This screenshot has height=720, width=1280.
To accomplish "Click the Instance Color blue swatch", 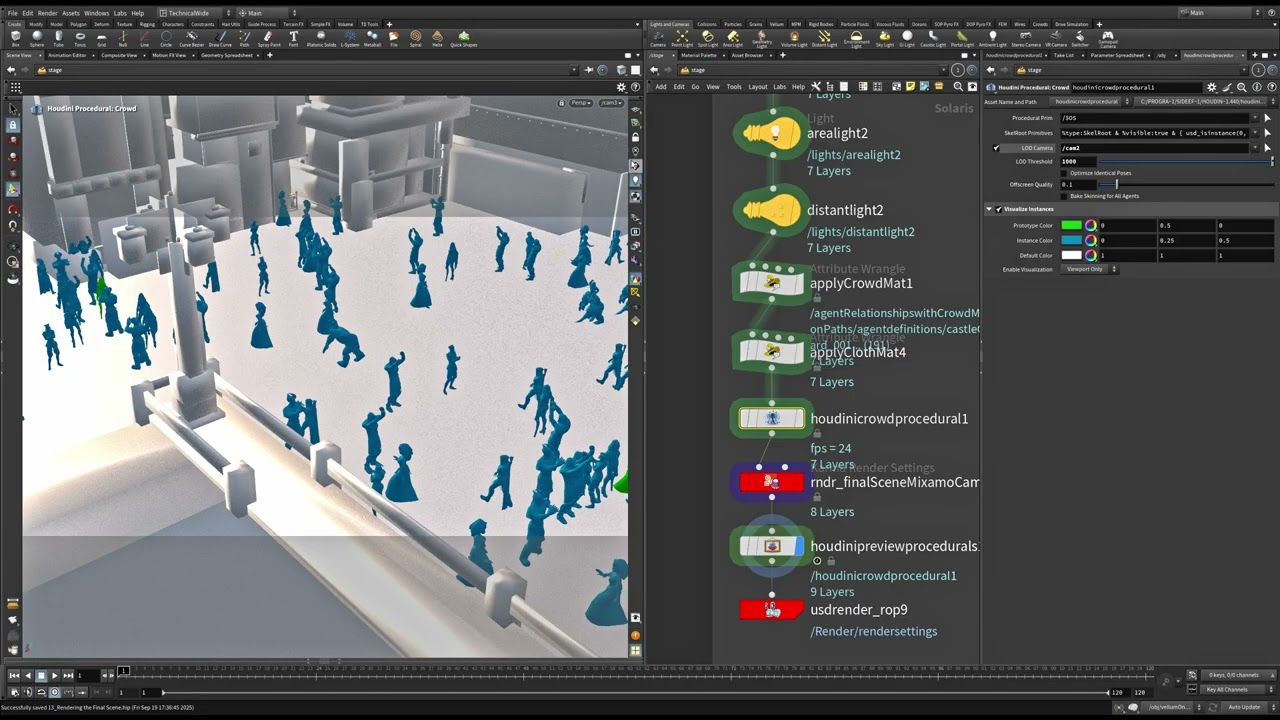I will click(1071, 240).
